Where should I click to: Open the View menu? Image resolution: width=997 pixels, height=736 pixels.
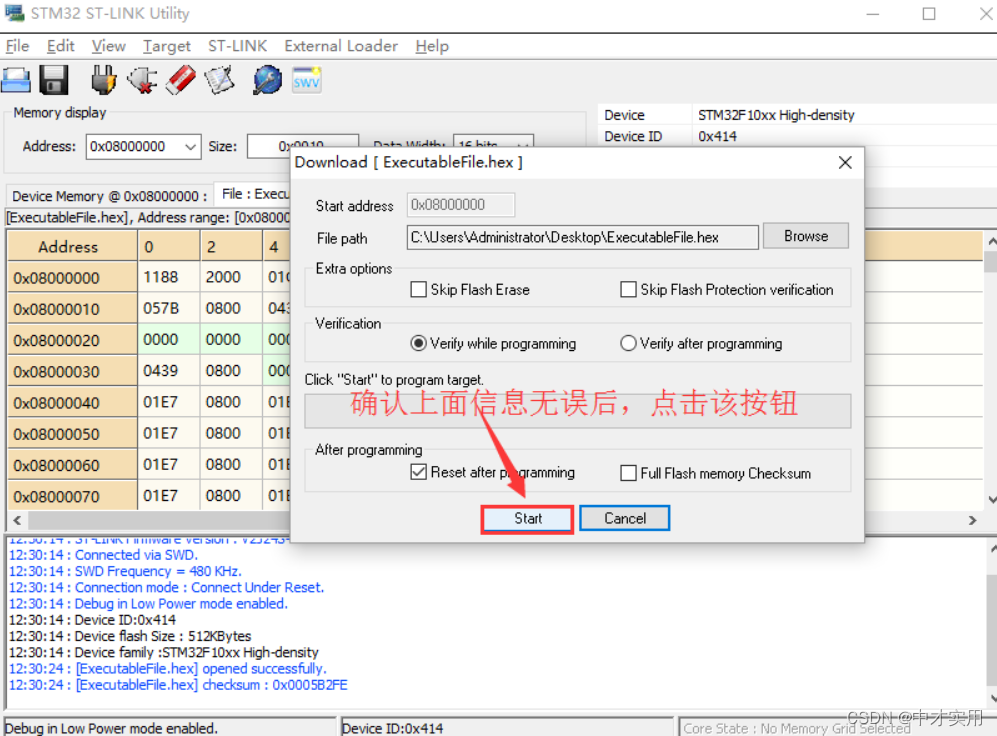point(109,46)
